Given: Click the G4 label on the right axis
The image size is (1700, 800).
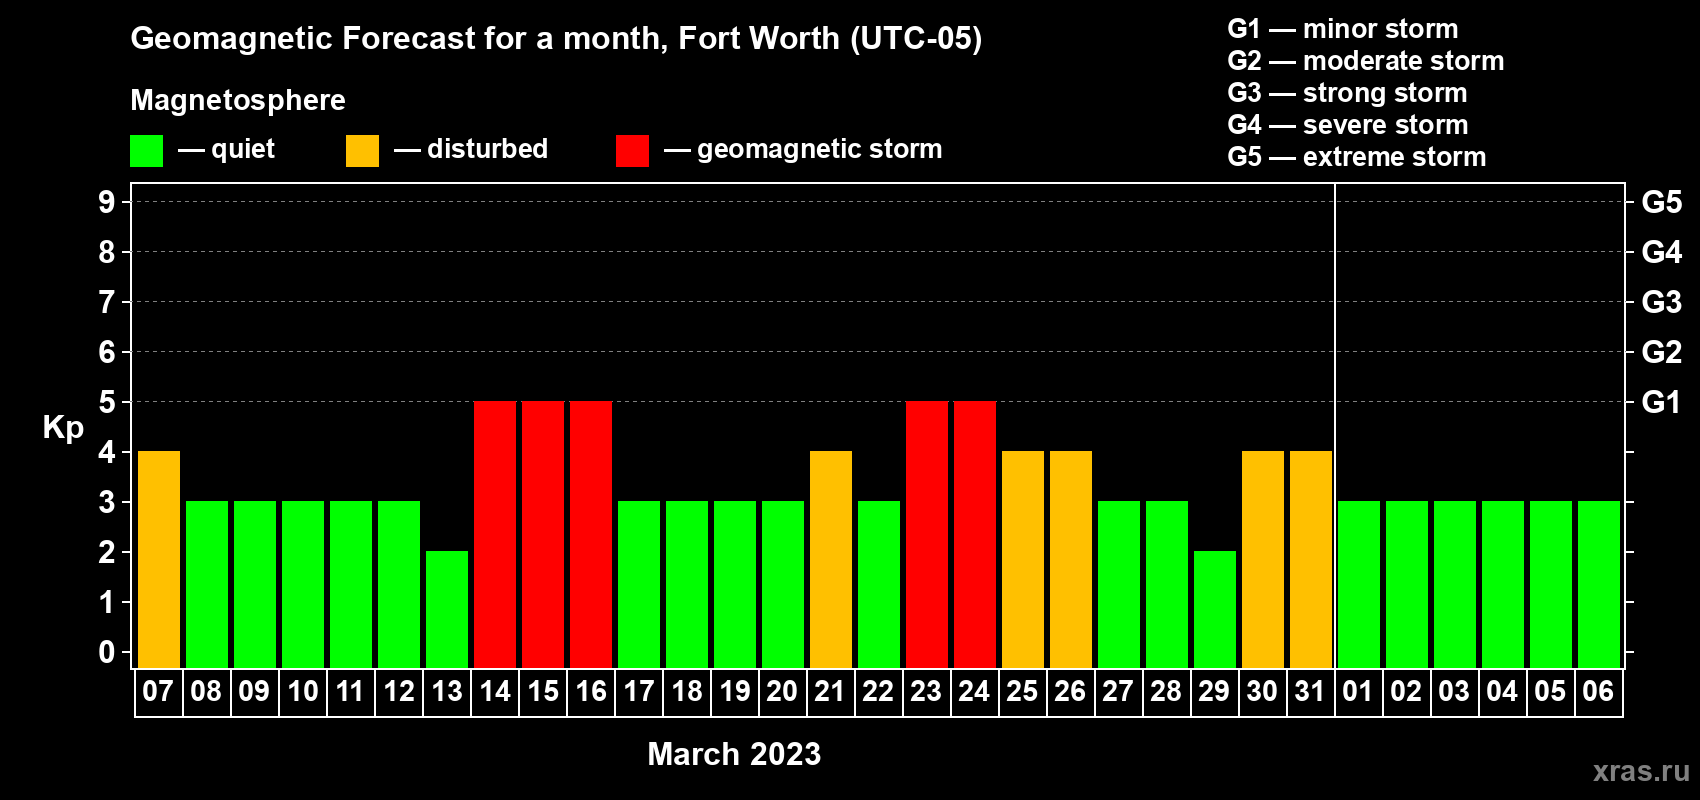Looking at the screenshot, I should tap(1662, 252).
